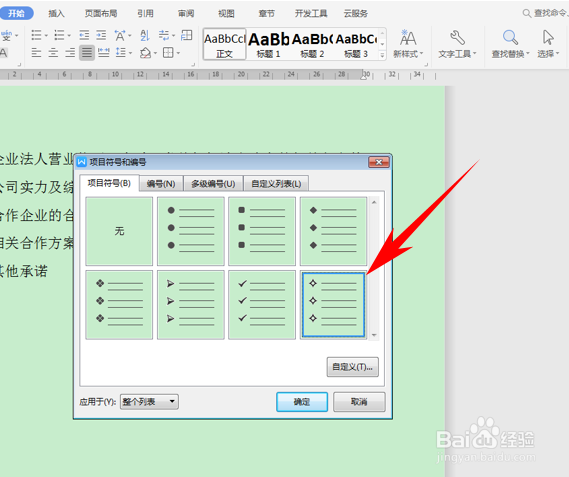Screen dimensions: 569x477
Task: Open the 插入 ribbon tab
Action: pyautogui.click(x=56, y=13)
